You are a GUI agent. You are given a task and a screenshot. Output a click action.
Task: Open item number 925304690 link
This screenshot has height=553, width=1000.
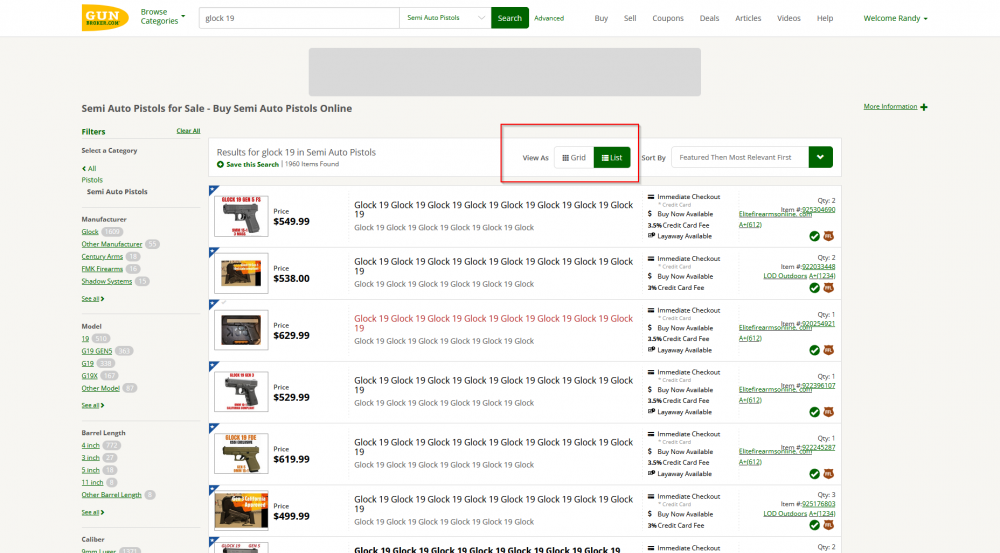pyautogui.click(x=818, y=209)
